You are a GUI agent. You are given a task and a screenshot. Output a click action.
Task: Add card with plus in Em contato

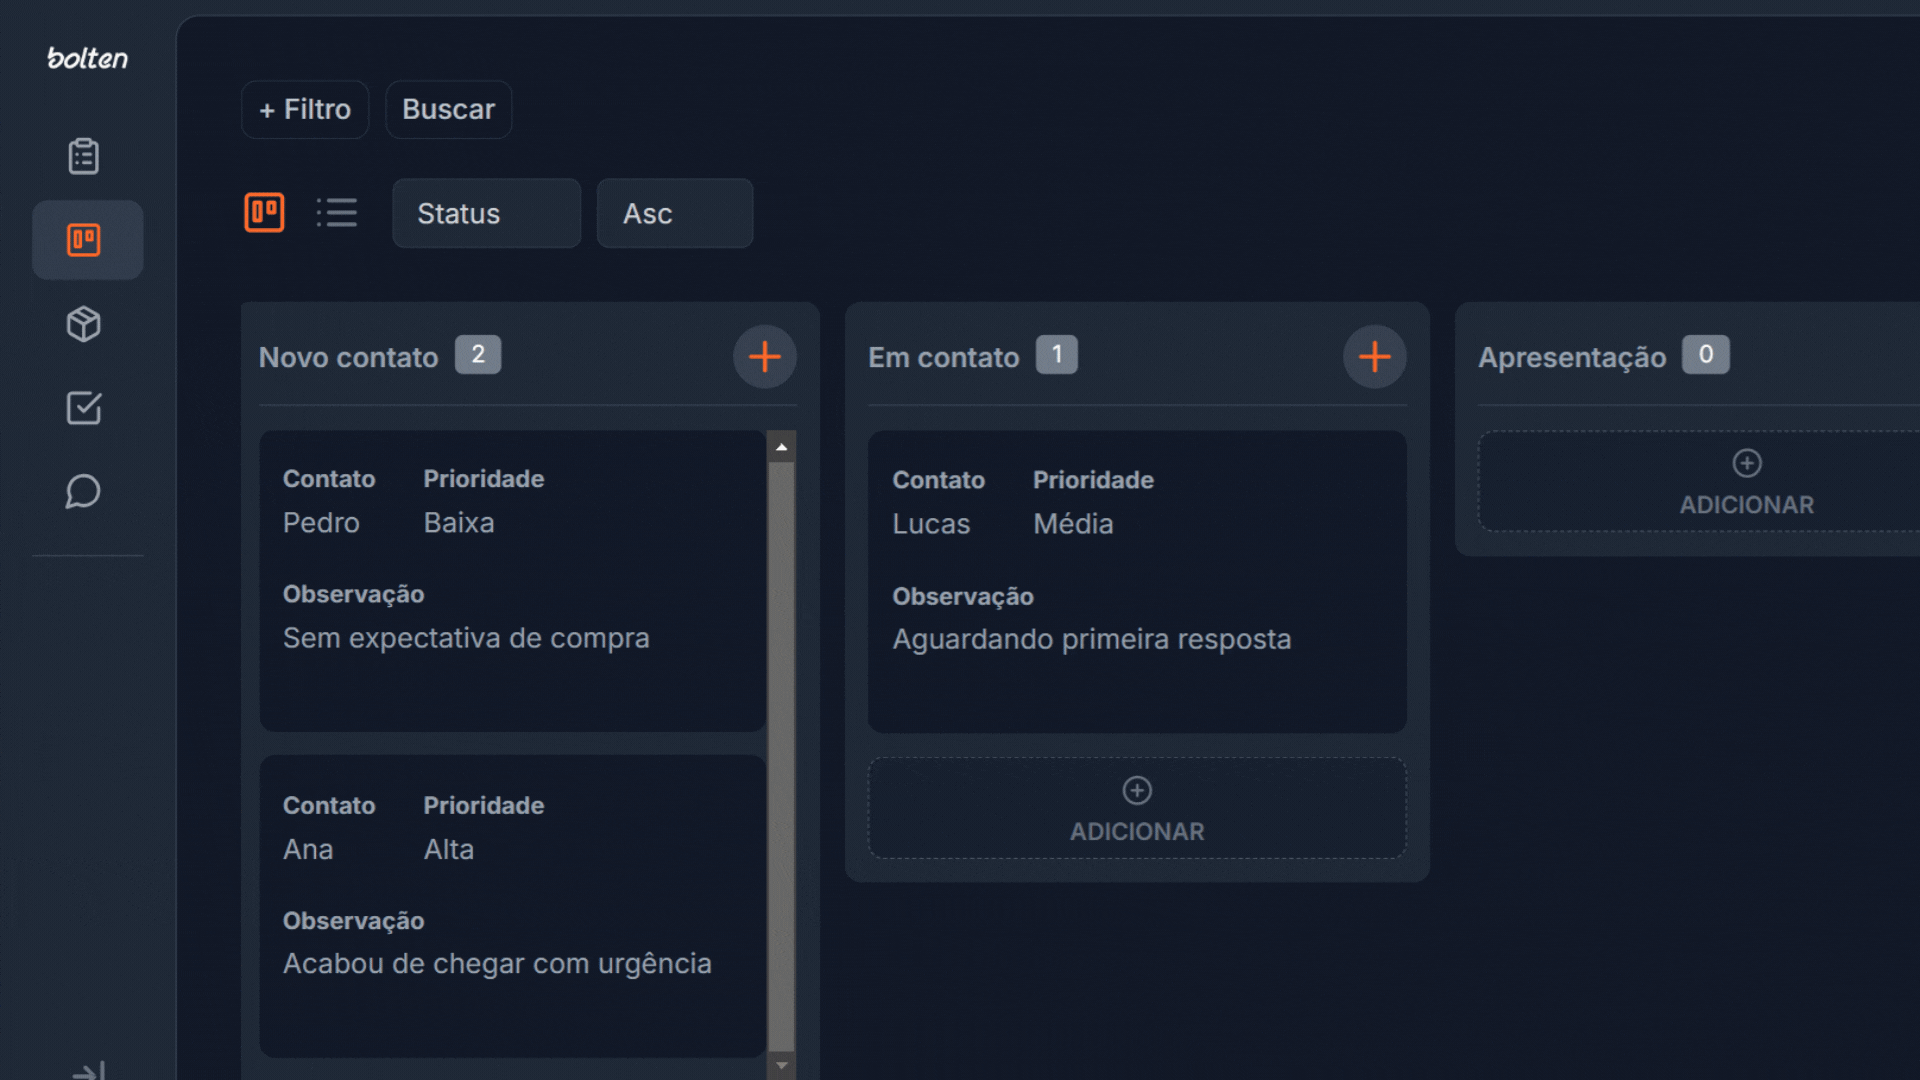(x=1375, y=356)
